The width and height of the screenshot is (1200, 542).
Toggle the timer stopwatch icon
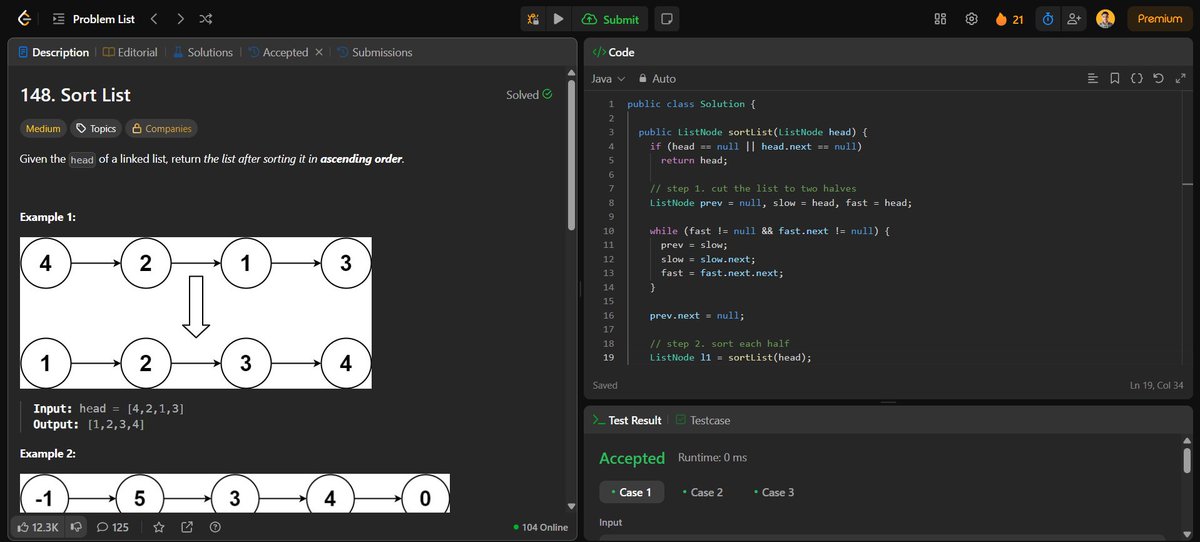[1048, 19]
